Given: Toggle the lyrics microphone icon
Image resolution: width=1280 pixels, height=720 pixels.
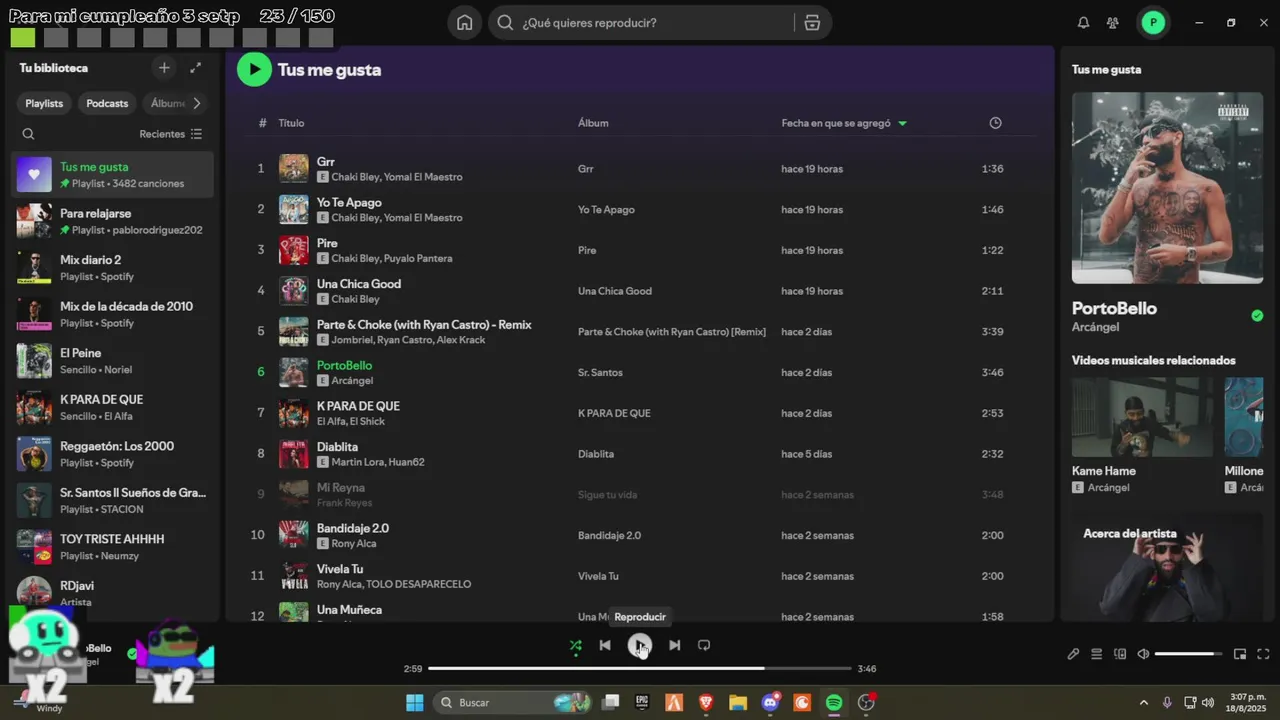Looking at the screenshot, I should click(x=1073, y=654).
